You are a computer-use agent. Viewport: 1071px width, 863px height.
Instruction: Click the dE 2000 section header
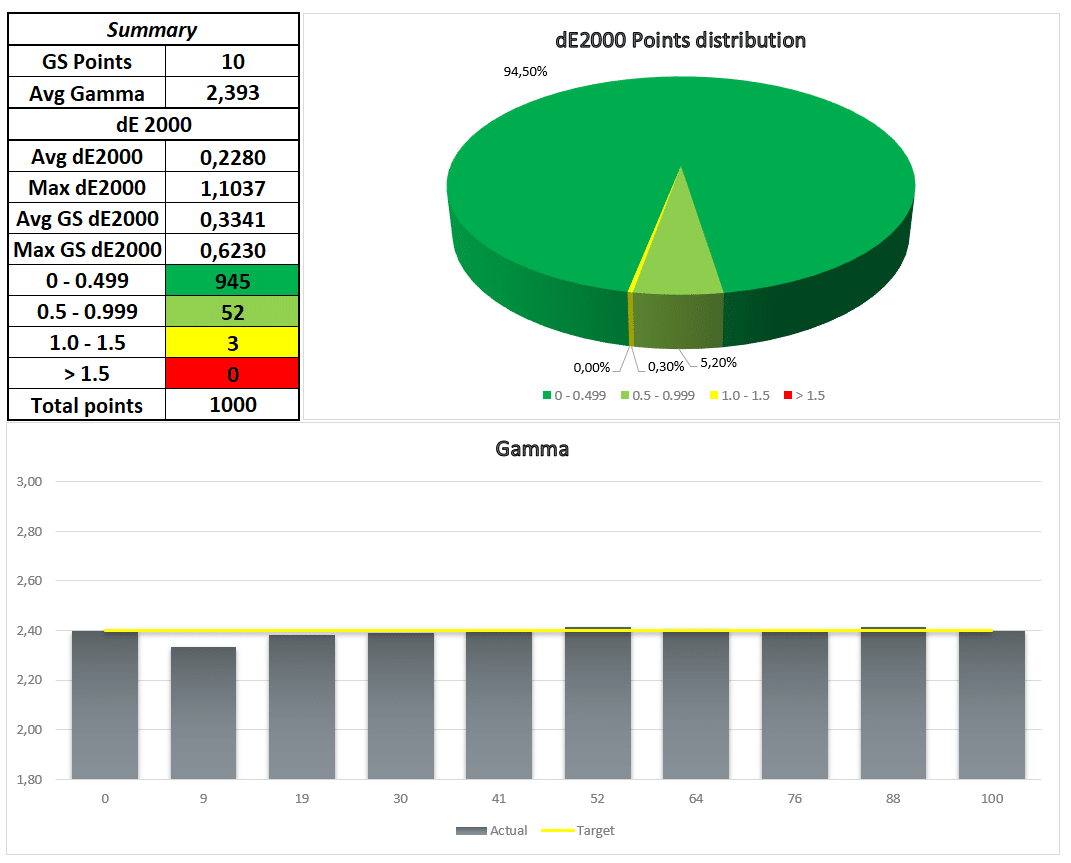[153, 124]
